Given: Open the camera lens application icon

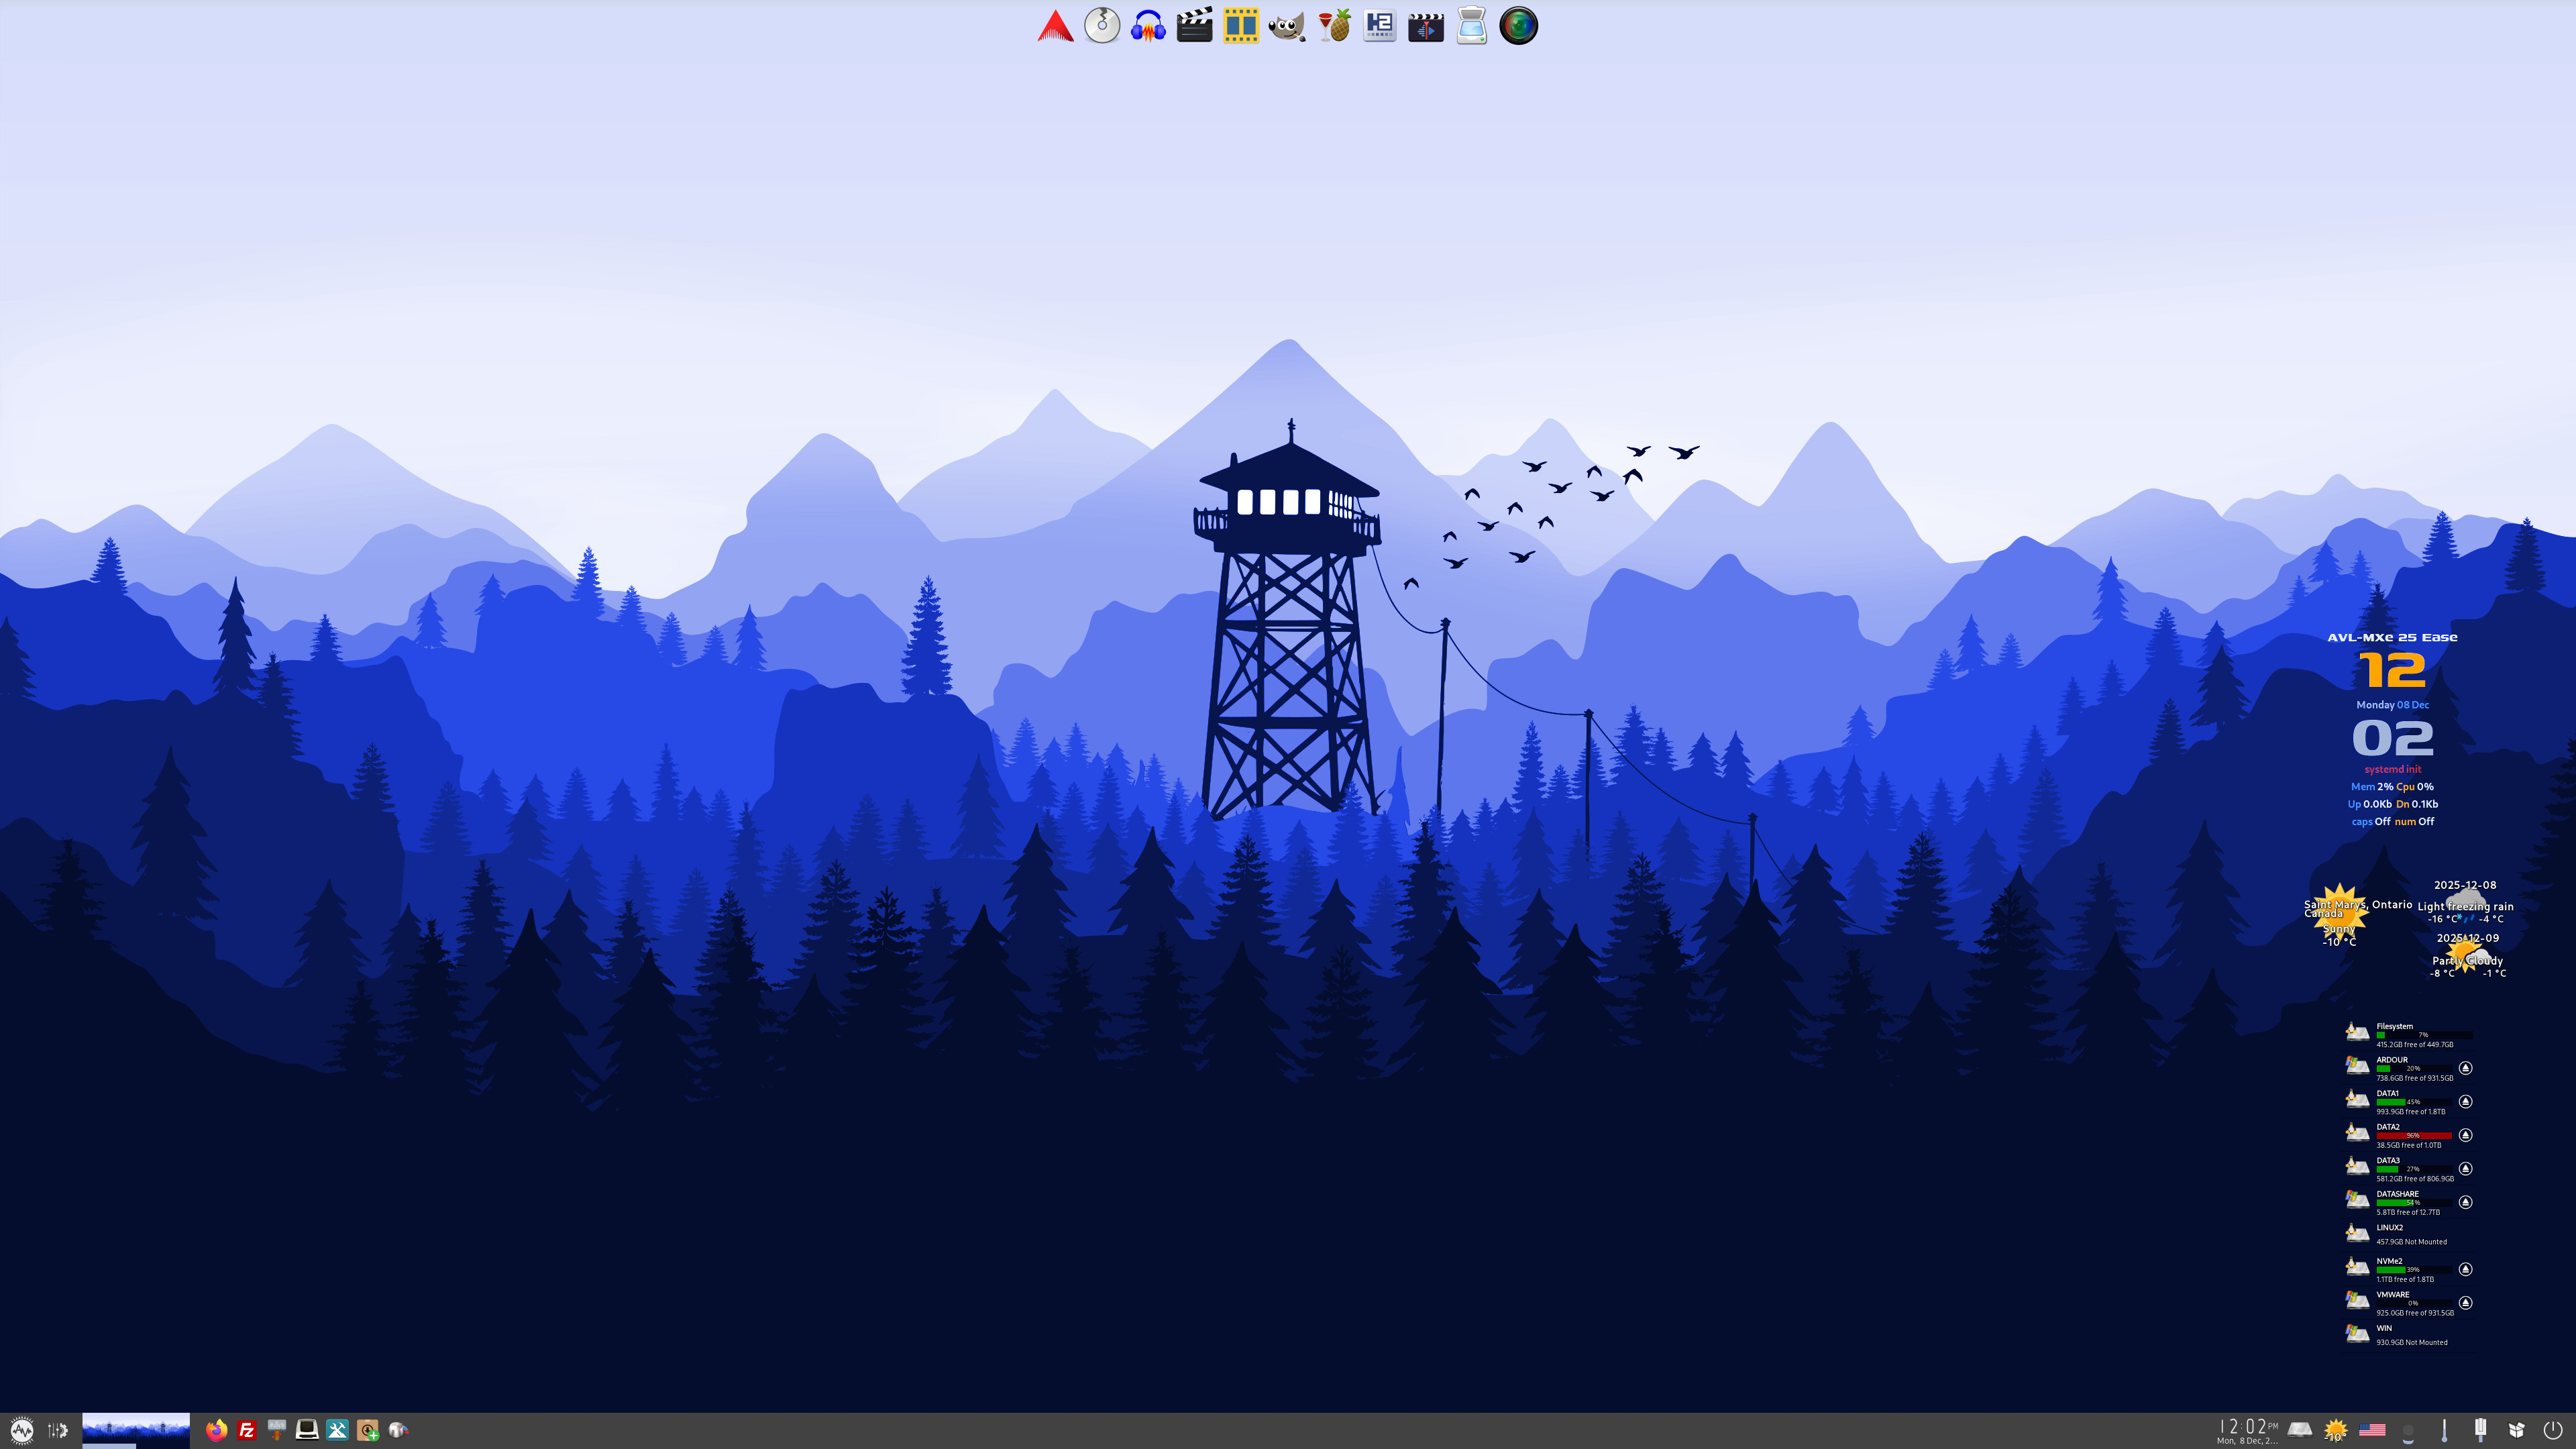Looking at the screenshot, I should 1518,26.
